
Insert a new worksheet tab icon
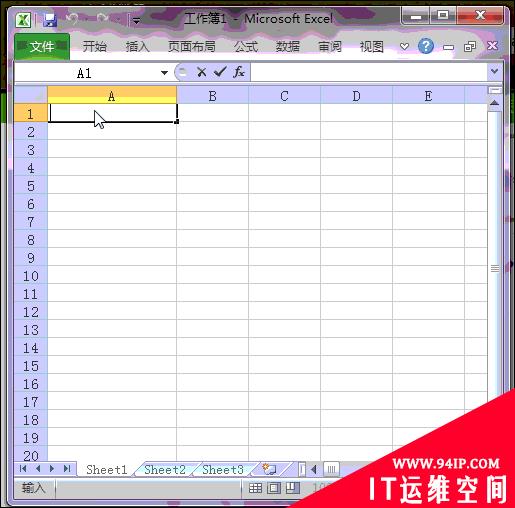[269, 469]
